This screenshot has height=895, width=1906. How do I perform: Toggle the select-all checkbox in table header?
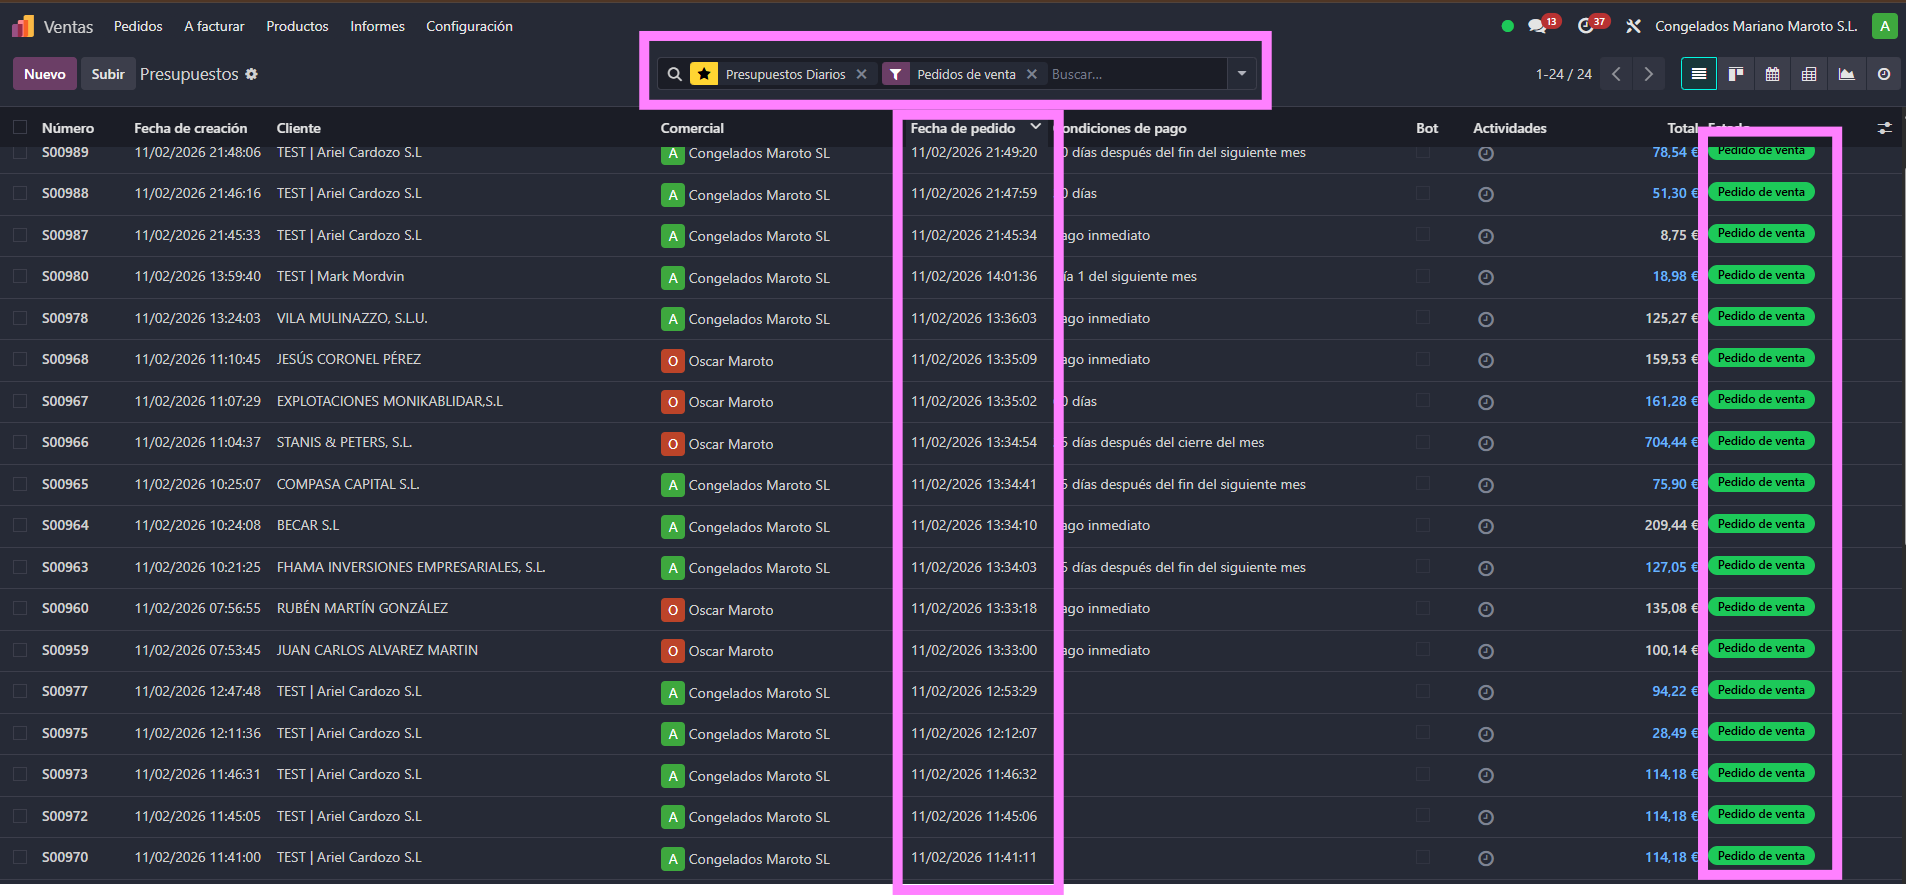[x=20, y=128]
